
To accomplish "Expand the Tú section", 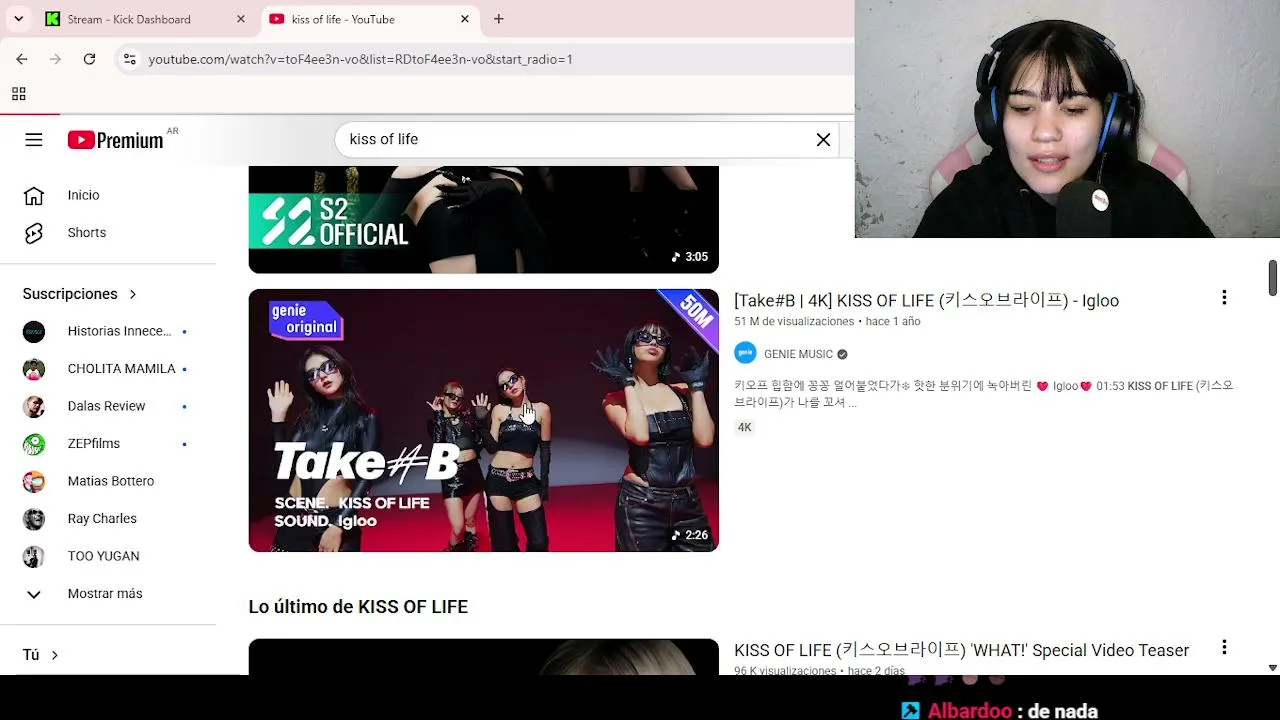I will point(41,655).
